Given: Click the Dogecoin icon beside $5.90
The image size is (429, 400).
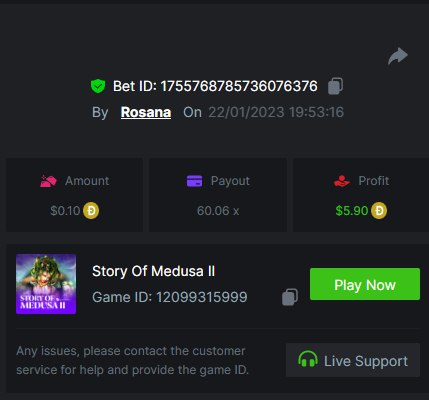Looking at the screenshot, I should tap(379, 211).
